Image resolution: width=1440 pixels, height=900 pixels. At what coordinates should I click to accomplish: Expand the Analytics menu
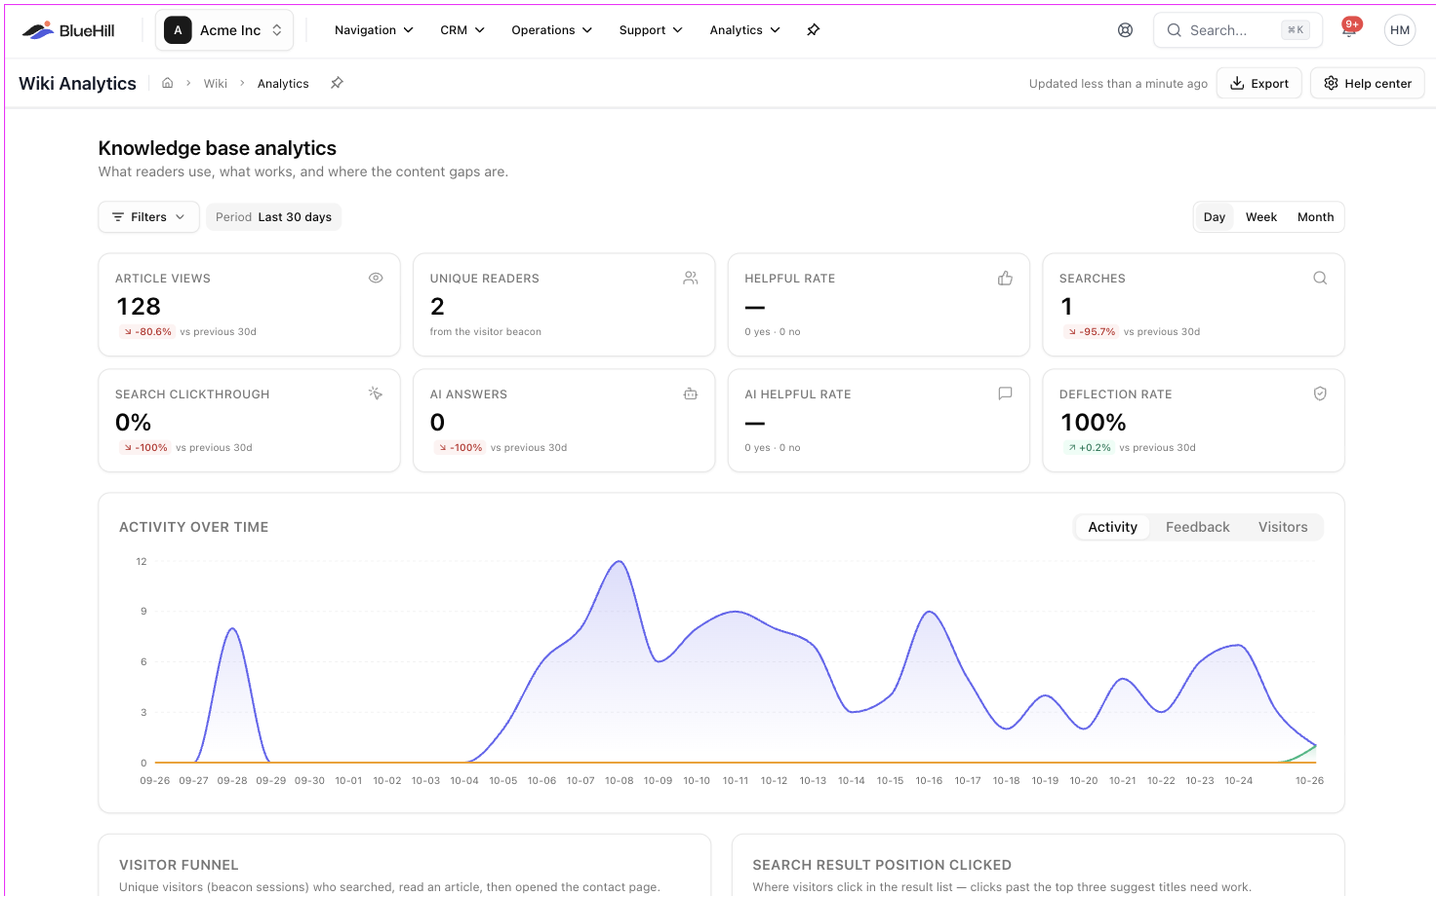click(745, 30)
